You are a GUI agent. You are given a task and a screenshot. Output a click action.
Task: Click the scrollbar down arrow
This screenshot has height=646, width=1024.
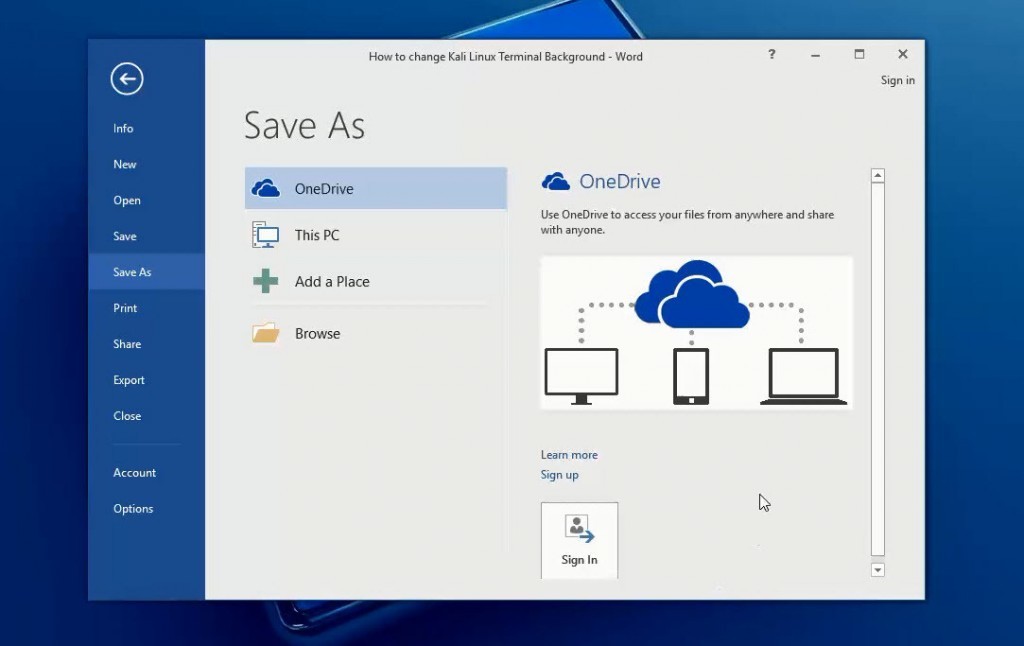pyautogui.click(x=877, y=569)
